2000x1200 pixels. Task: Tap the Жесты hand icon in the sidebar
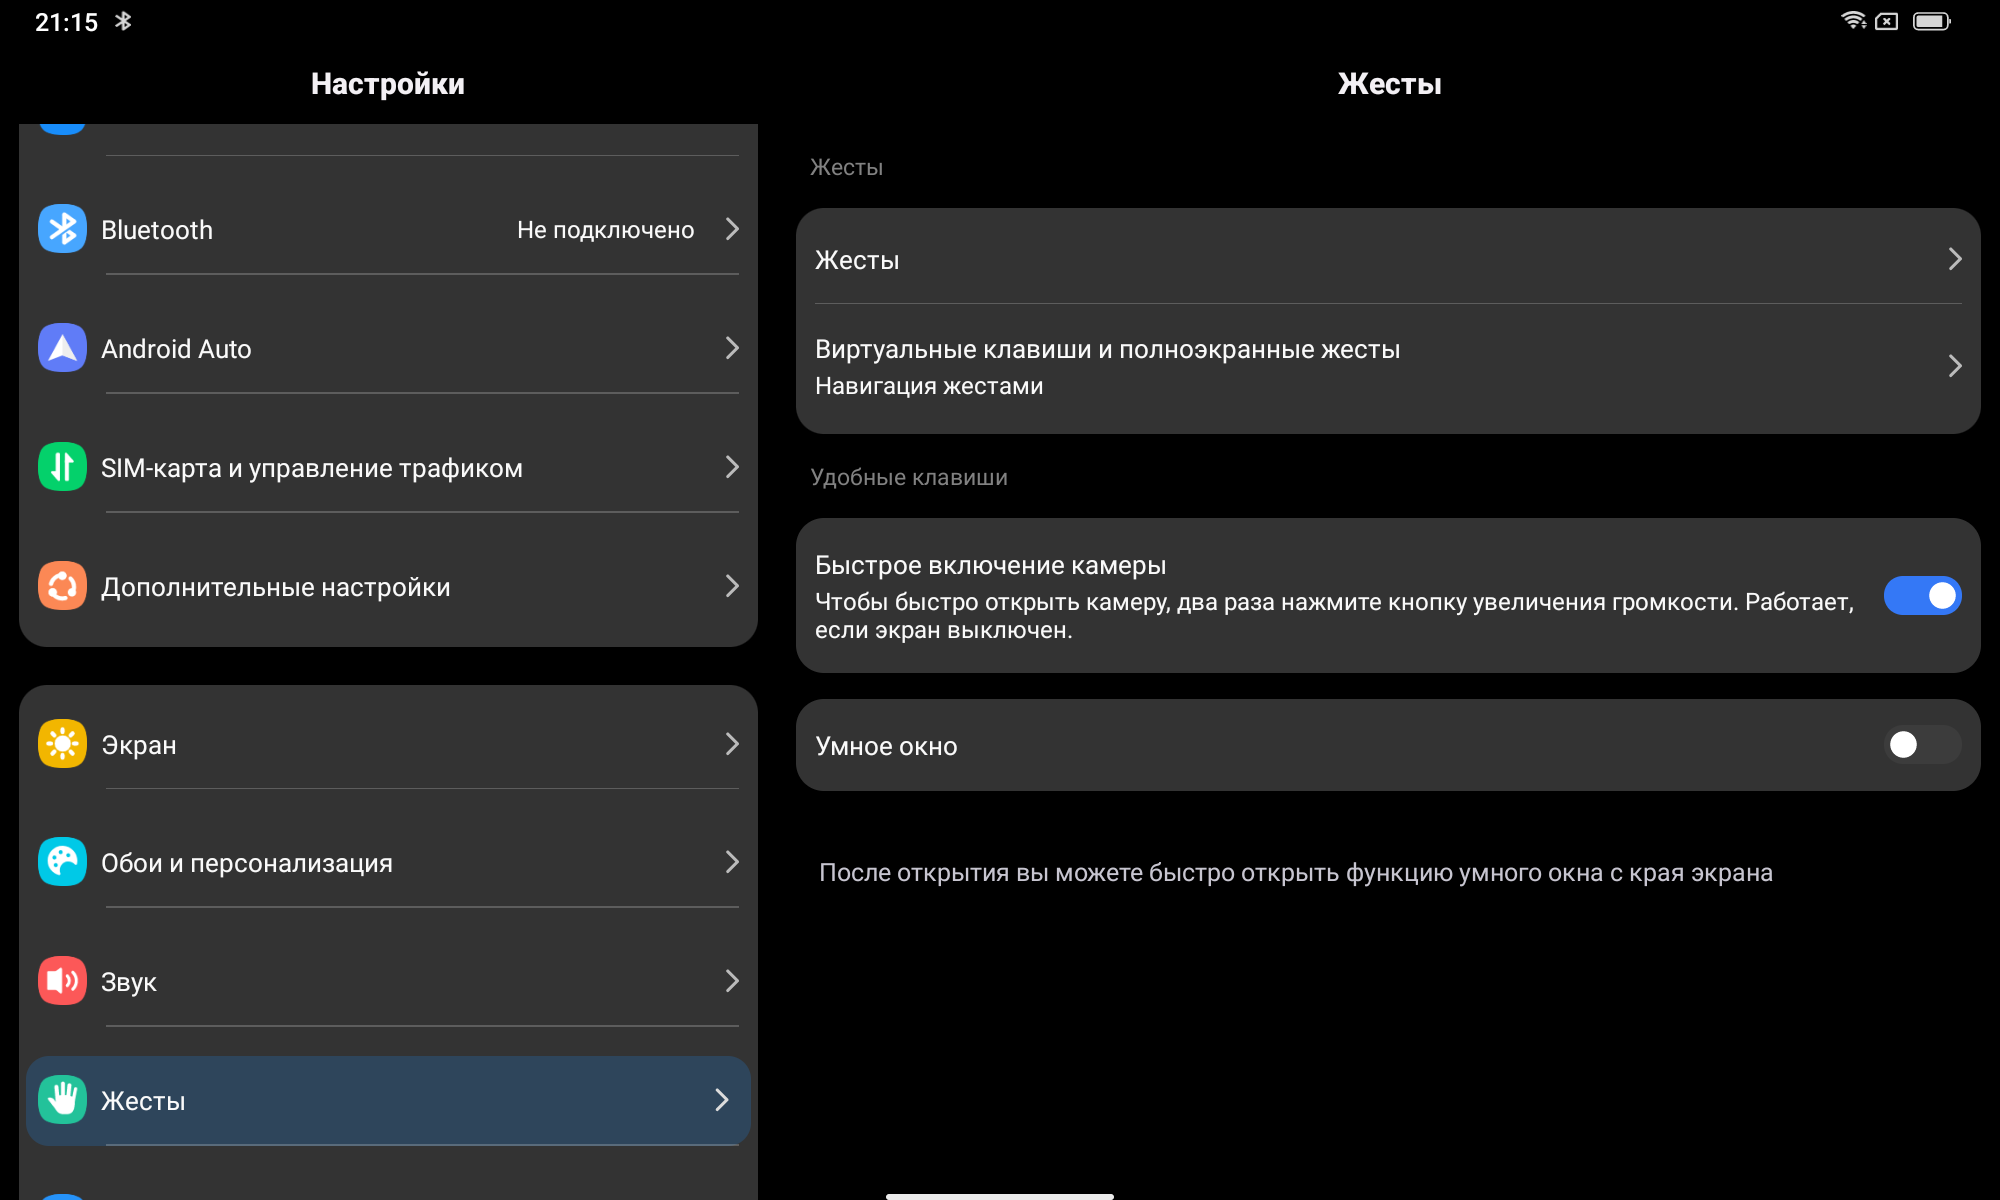tap(62, 1100)
